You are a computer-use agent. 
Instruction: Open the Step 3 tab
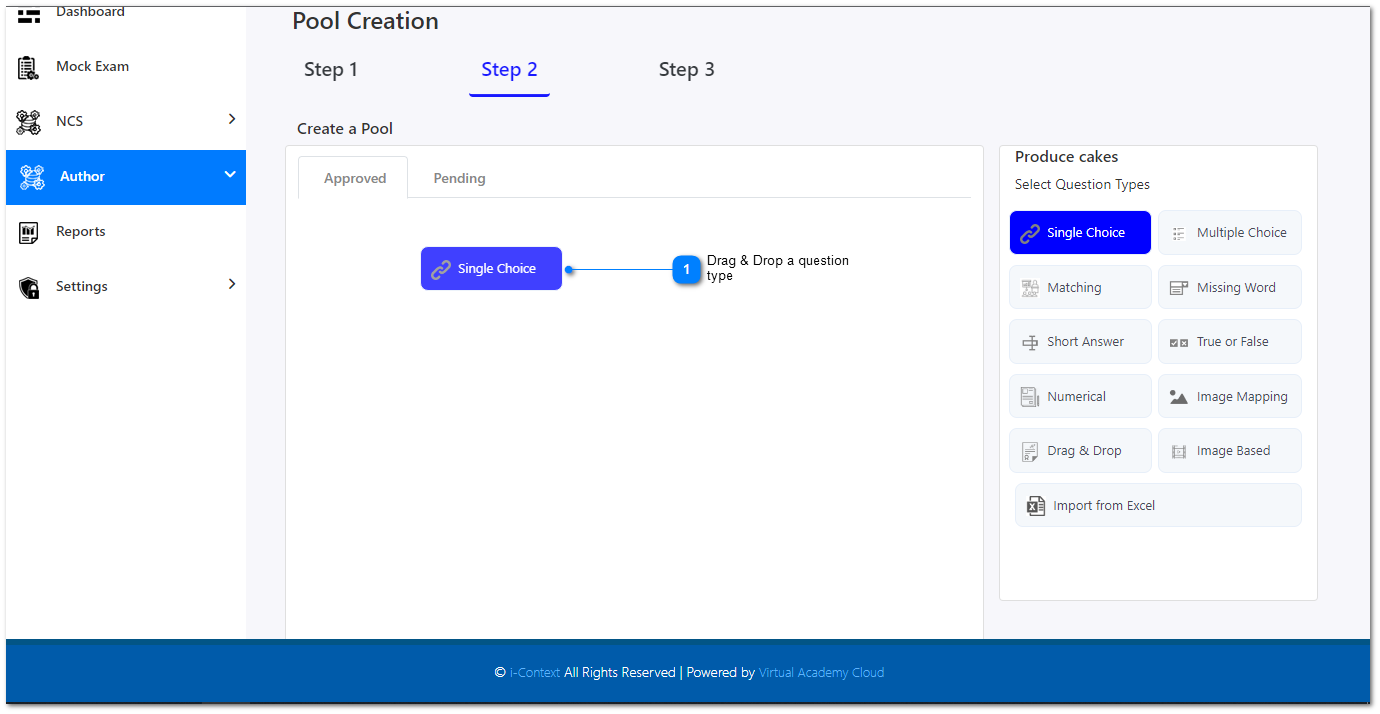click(x=686, y=70)
